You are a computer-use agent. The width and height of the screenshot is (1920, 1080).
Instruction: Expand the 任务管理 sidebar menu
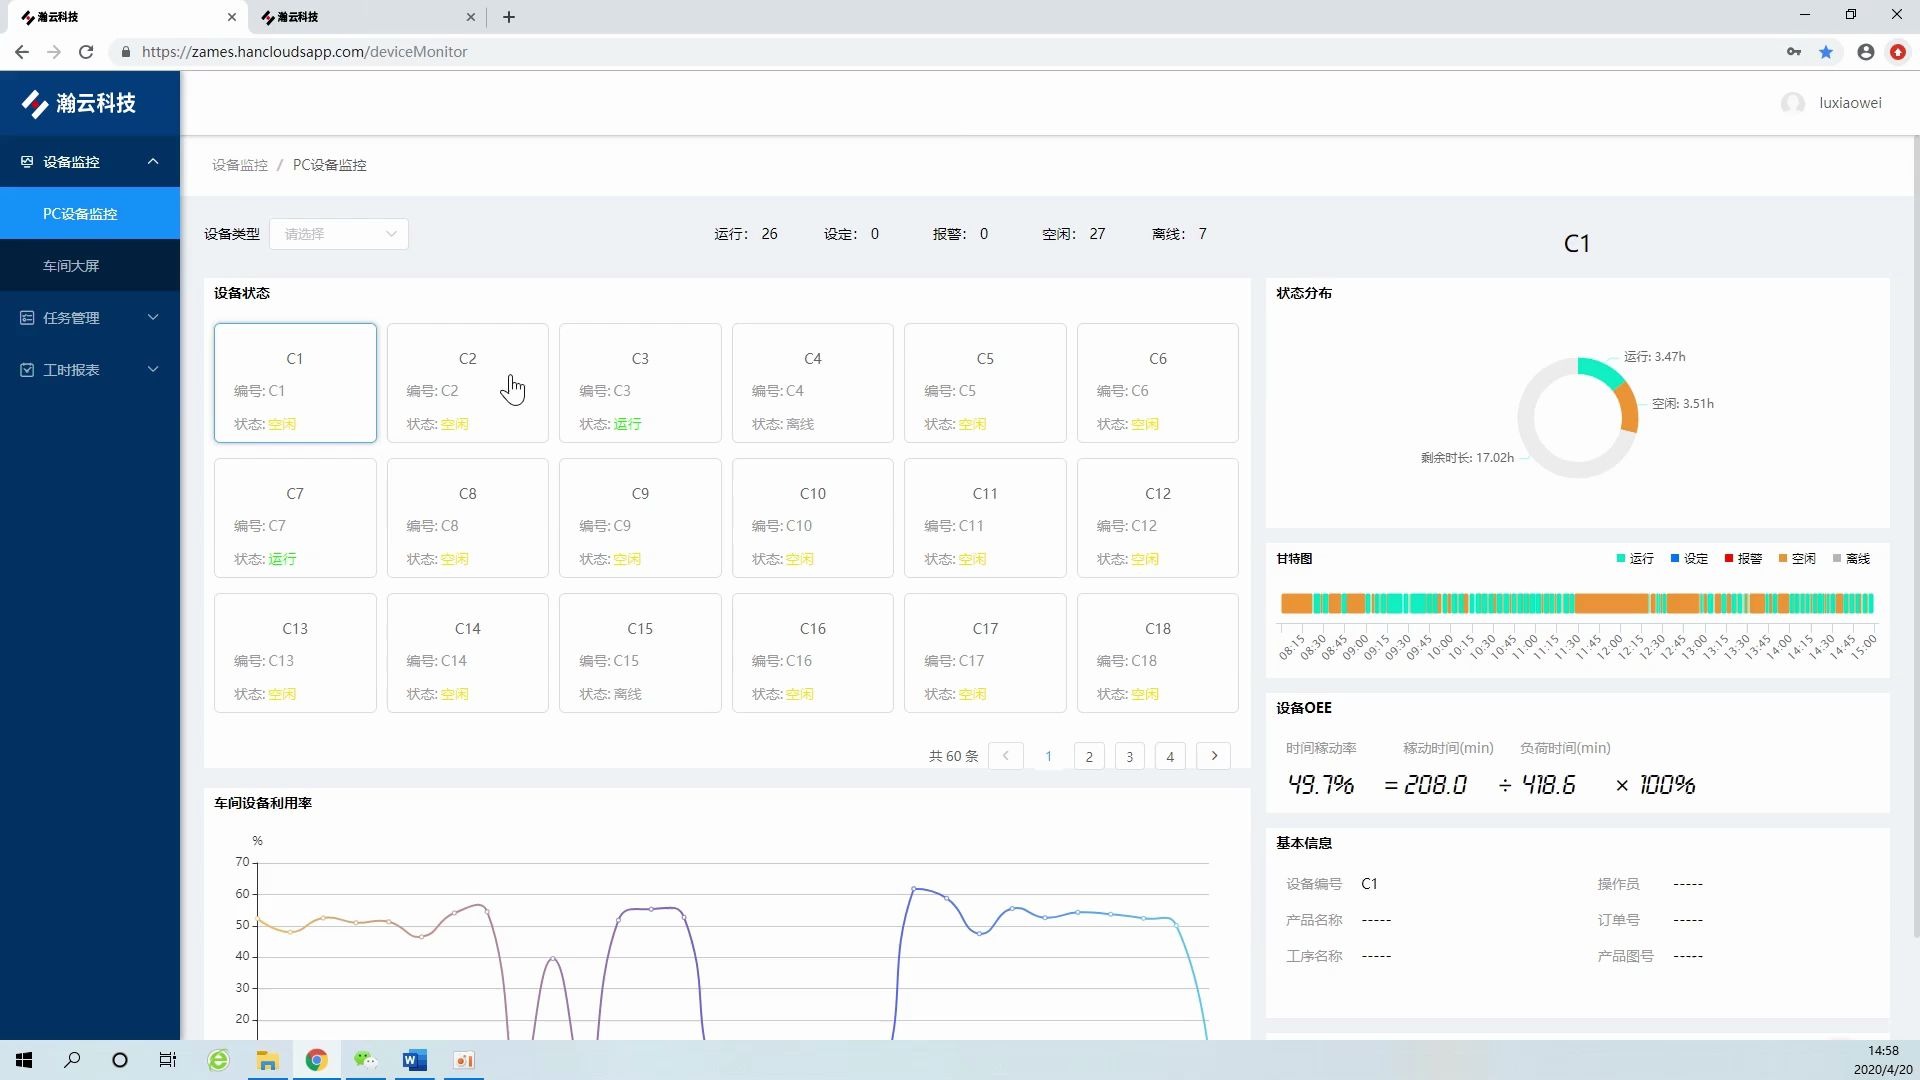tap(153, 318)
